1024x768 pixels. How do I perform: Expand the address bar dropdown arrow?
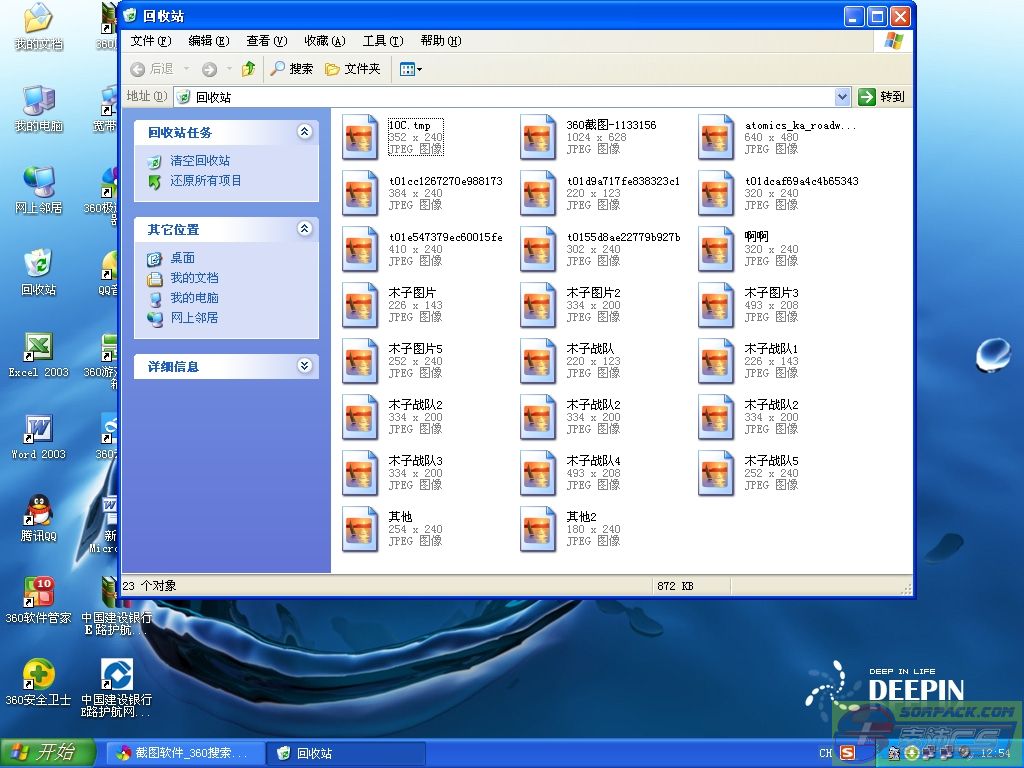[x=842, y=97]
